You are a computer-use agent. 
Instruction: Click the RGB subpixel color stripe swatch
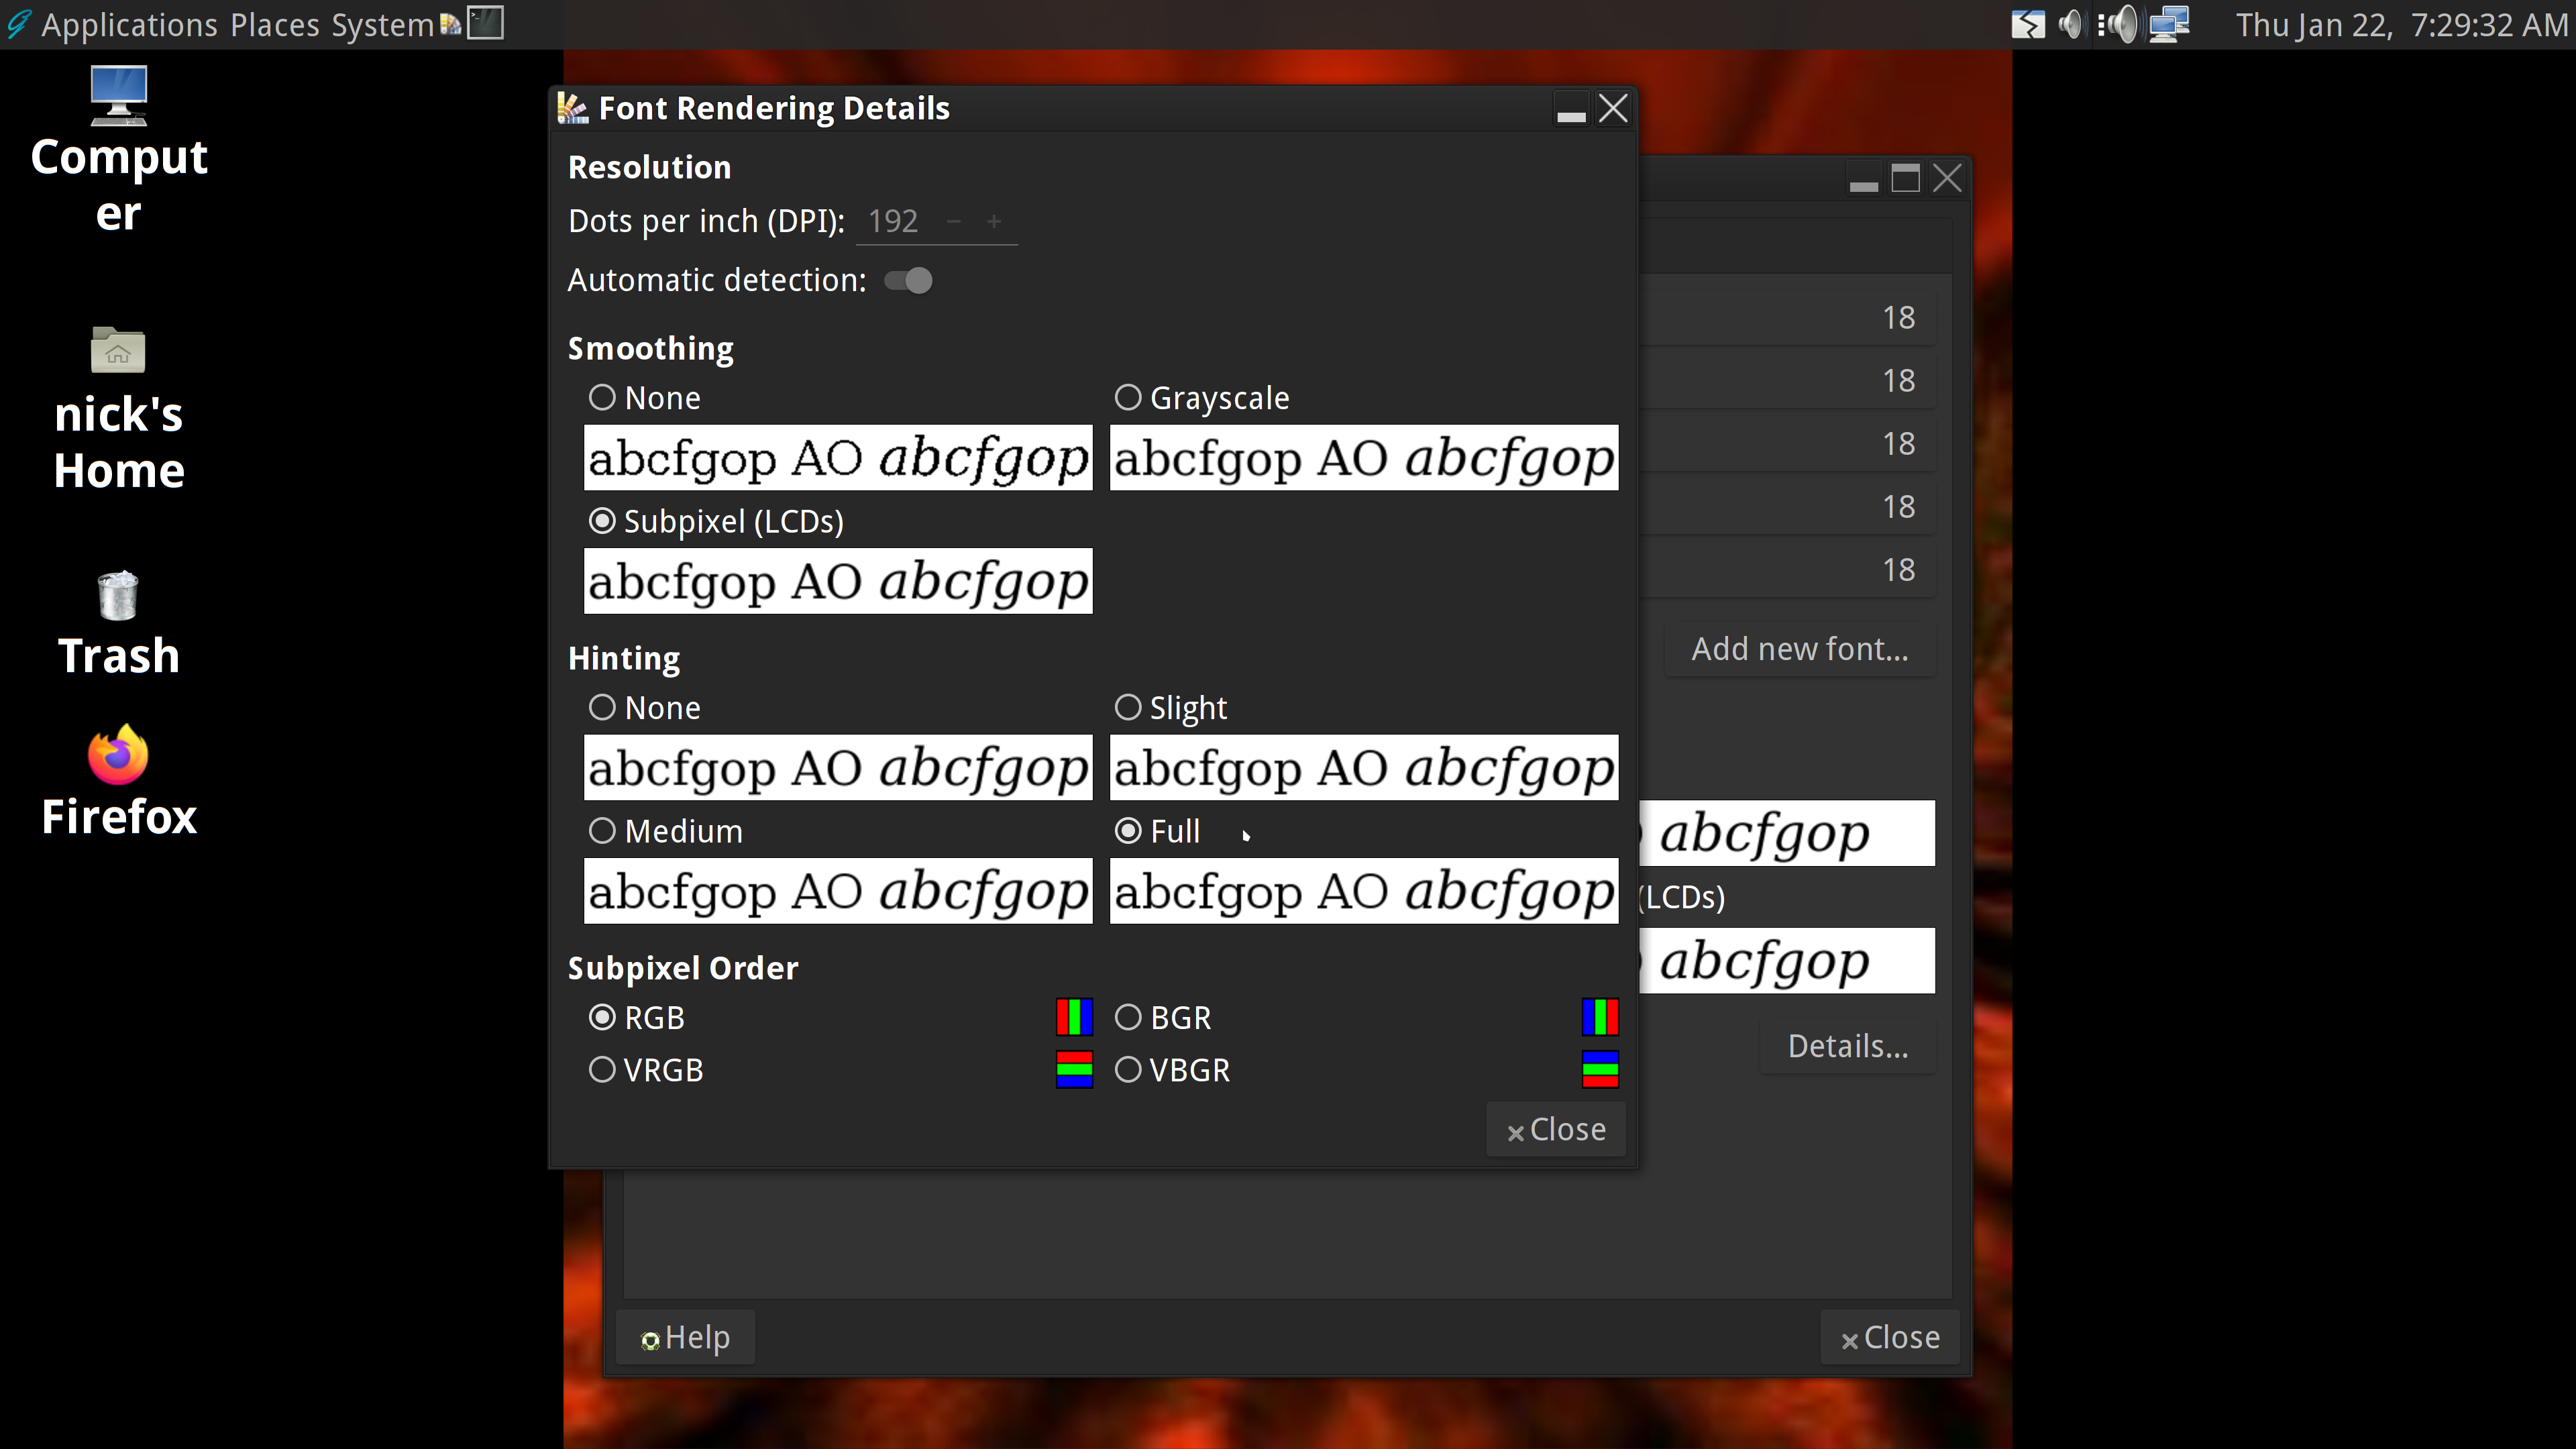click(x=1074, y=1017)
